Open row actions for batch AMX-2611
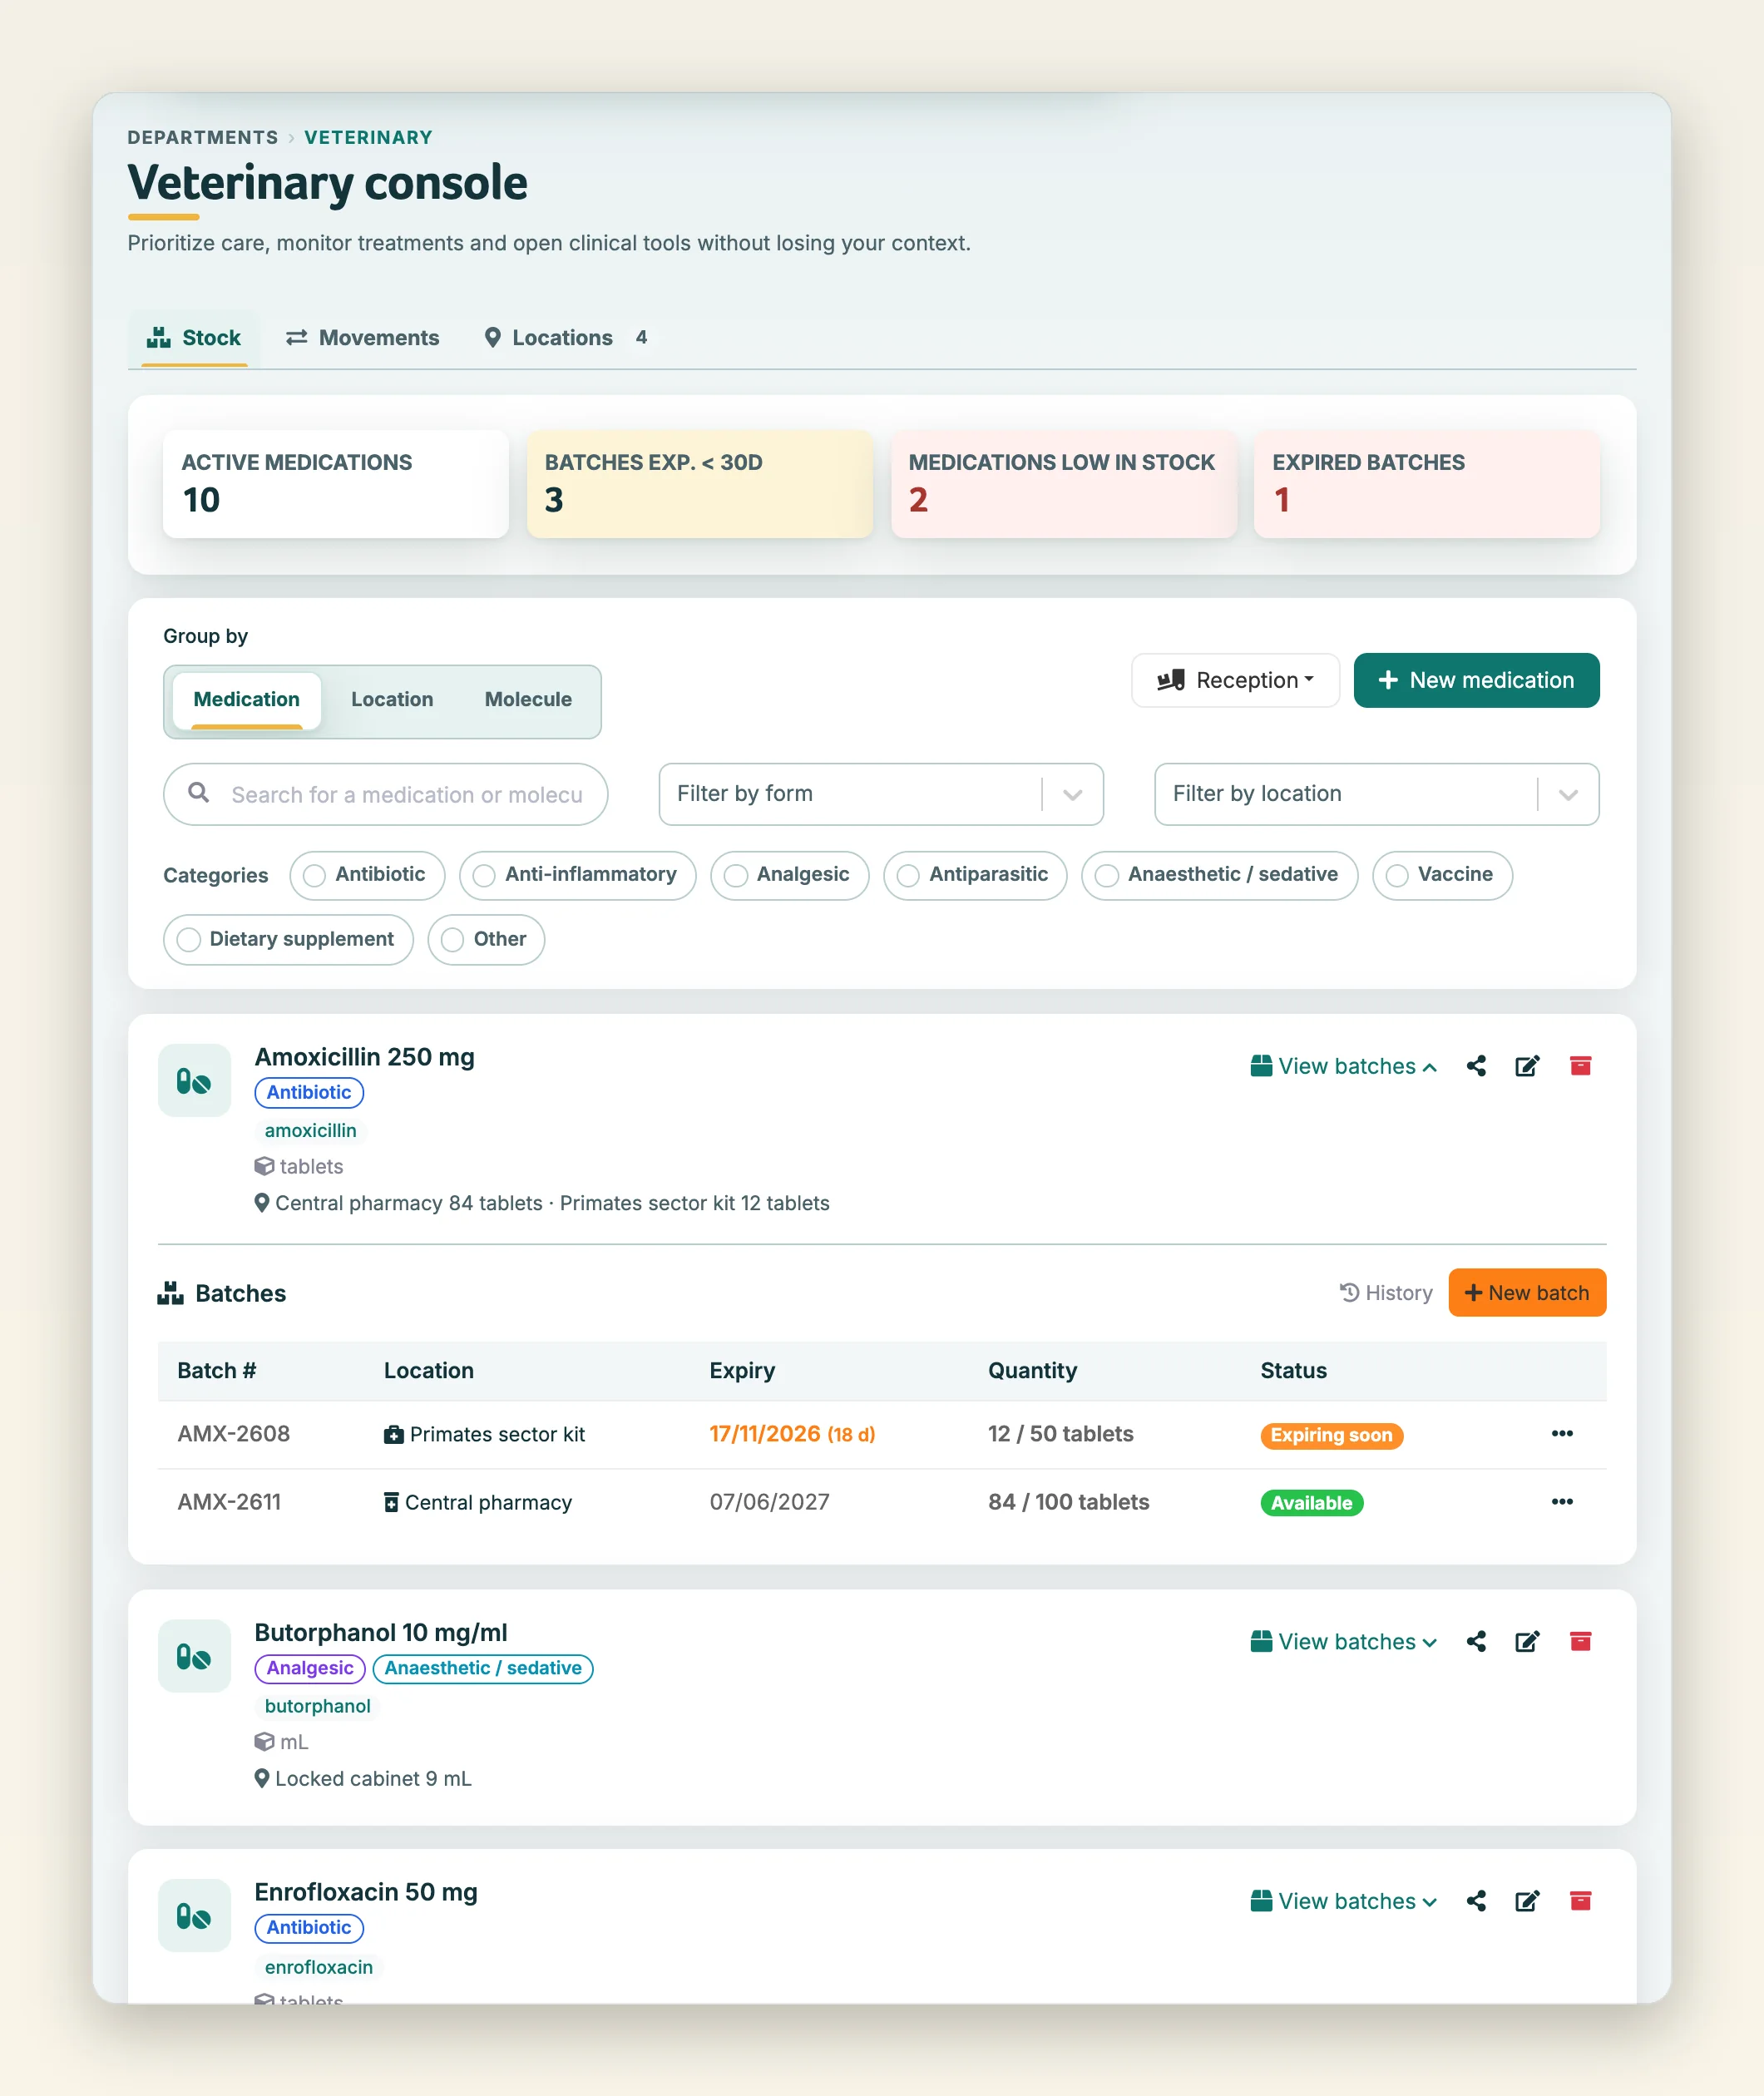The width and height of the screenshot is (1764, 2096). click(1562, 1502)
